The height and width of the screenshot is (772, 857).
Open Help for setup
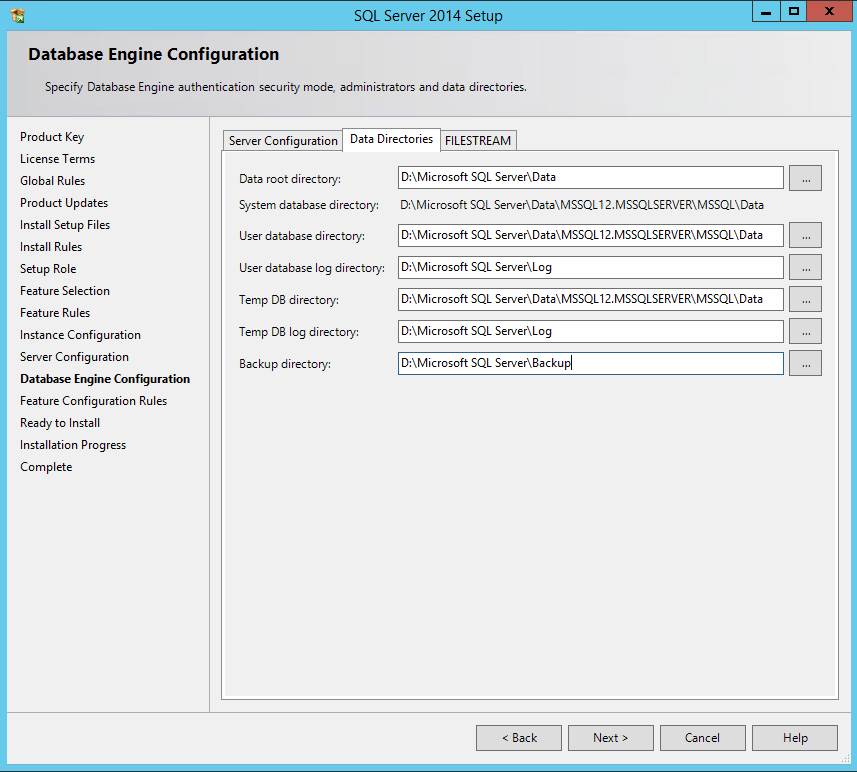(795, 738)
